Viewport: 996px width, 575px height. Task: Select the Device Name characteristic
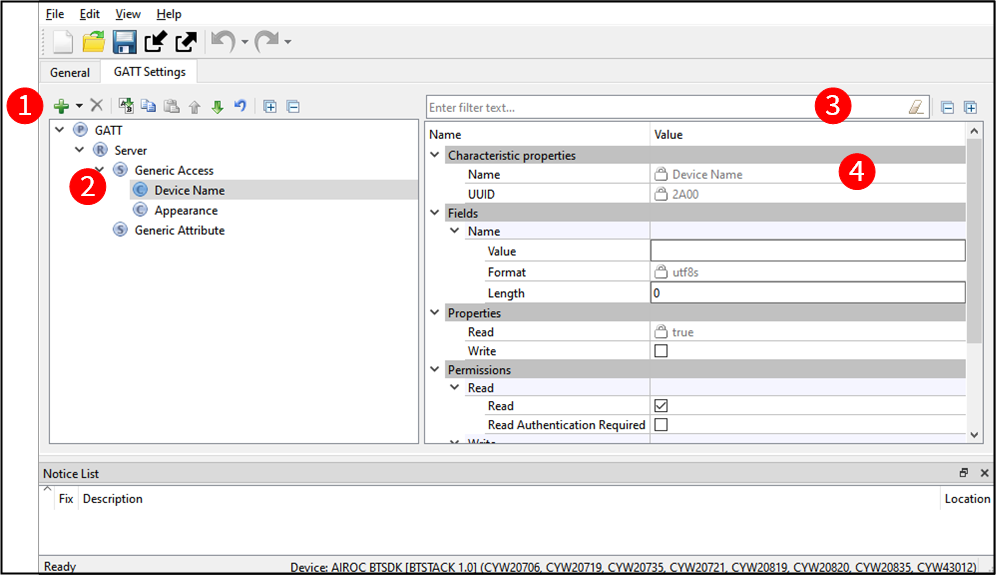(189, 190)
